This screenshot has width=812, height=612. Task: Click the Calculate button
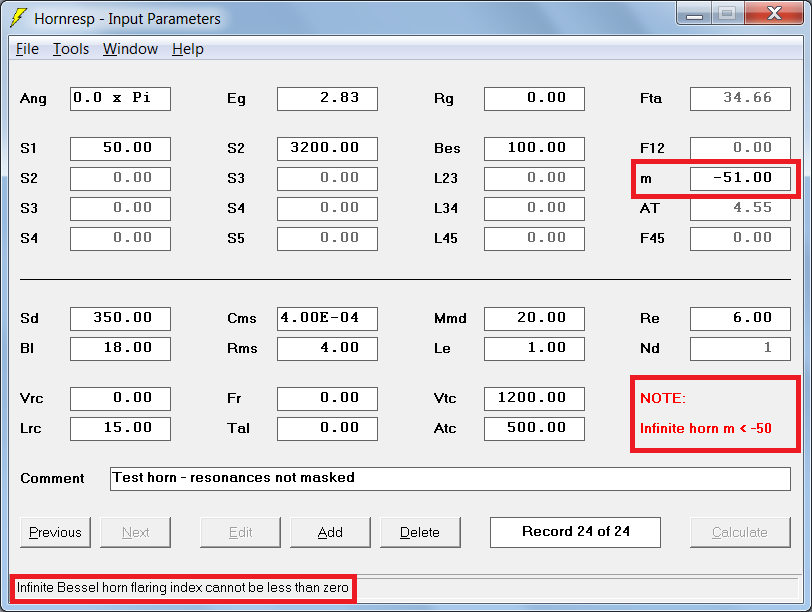[740, 532]
